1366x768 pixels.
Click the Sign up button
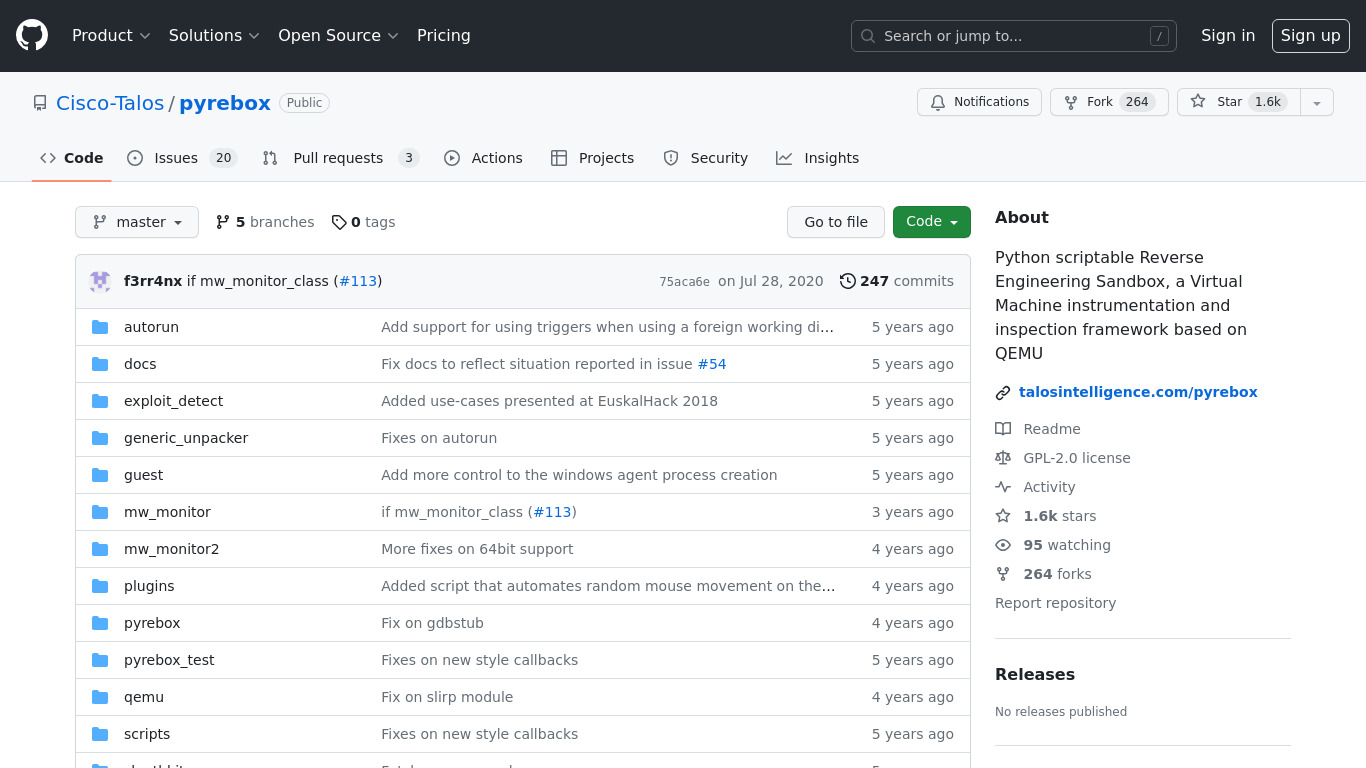1311,36
